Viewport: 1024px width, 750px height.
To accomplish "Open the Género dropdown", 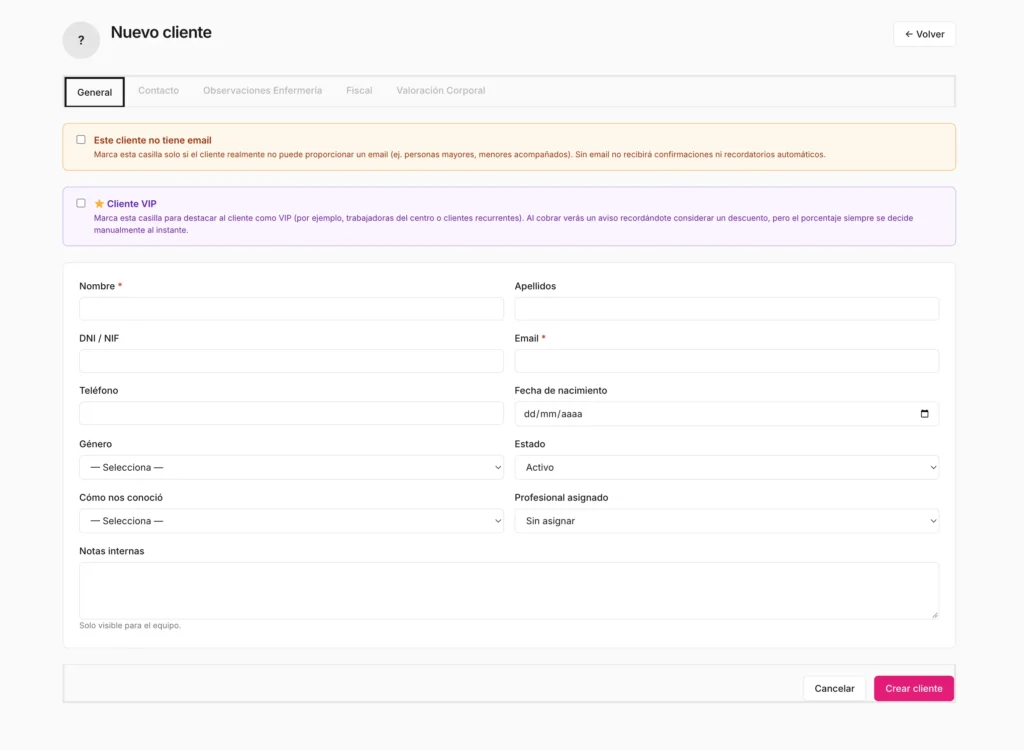I will pos(291,467).
